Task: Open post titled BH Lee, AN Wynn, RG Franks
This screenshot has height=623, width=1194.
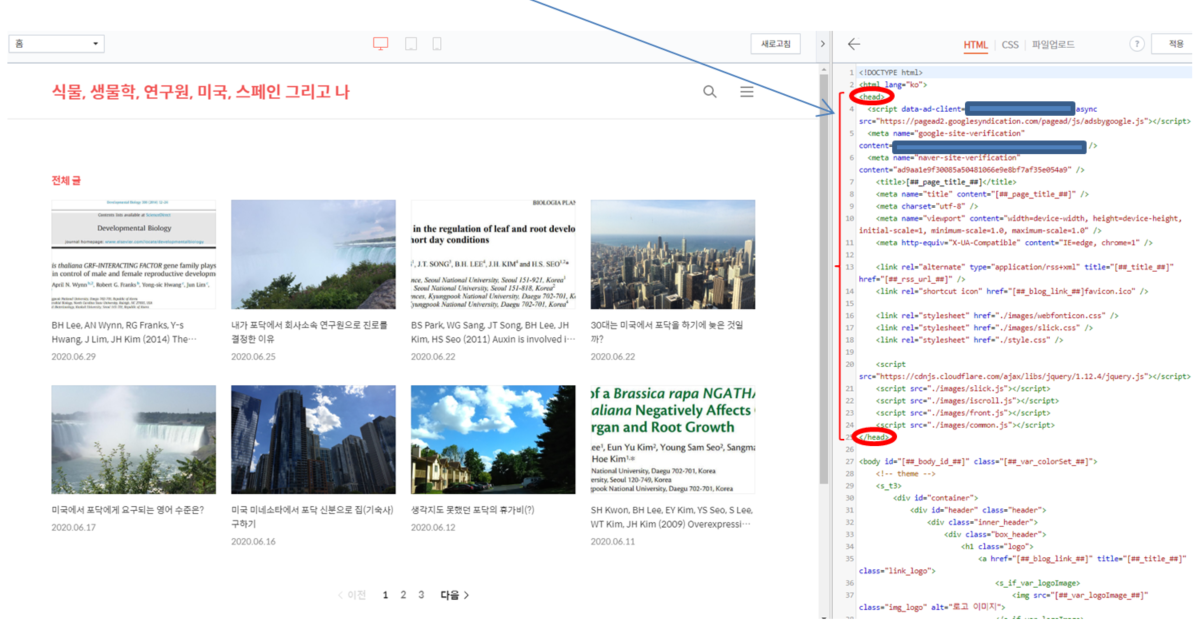Action: point(124,332)
